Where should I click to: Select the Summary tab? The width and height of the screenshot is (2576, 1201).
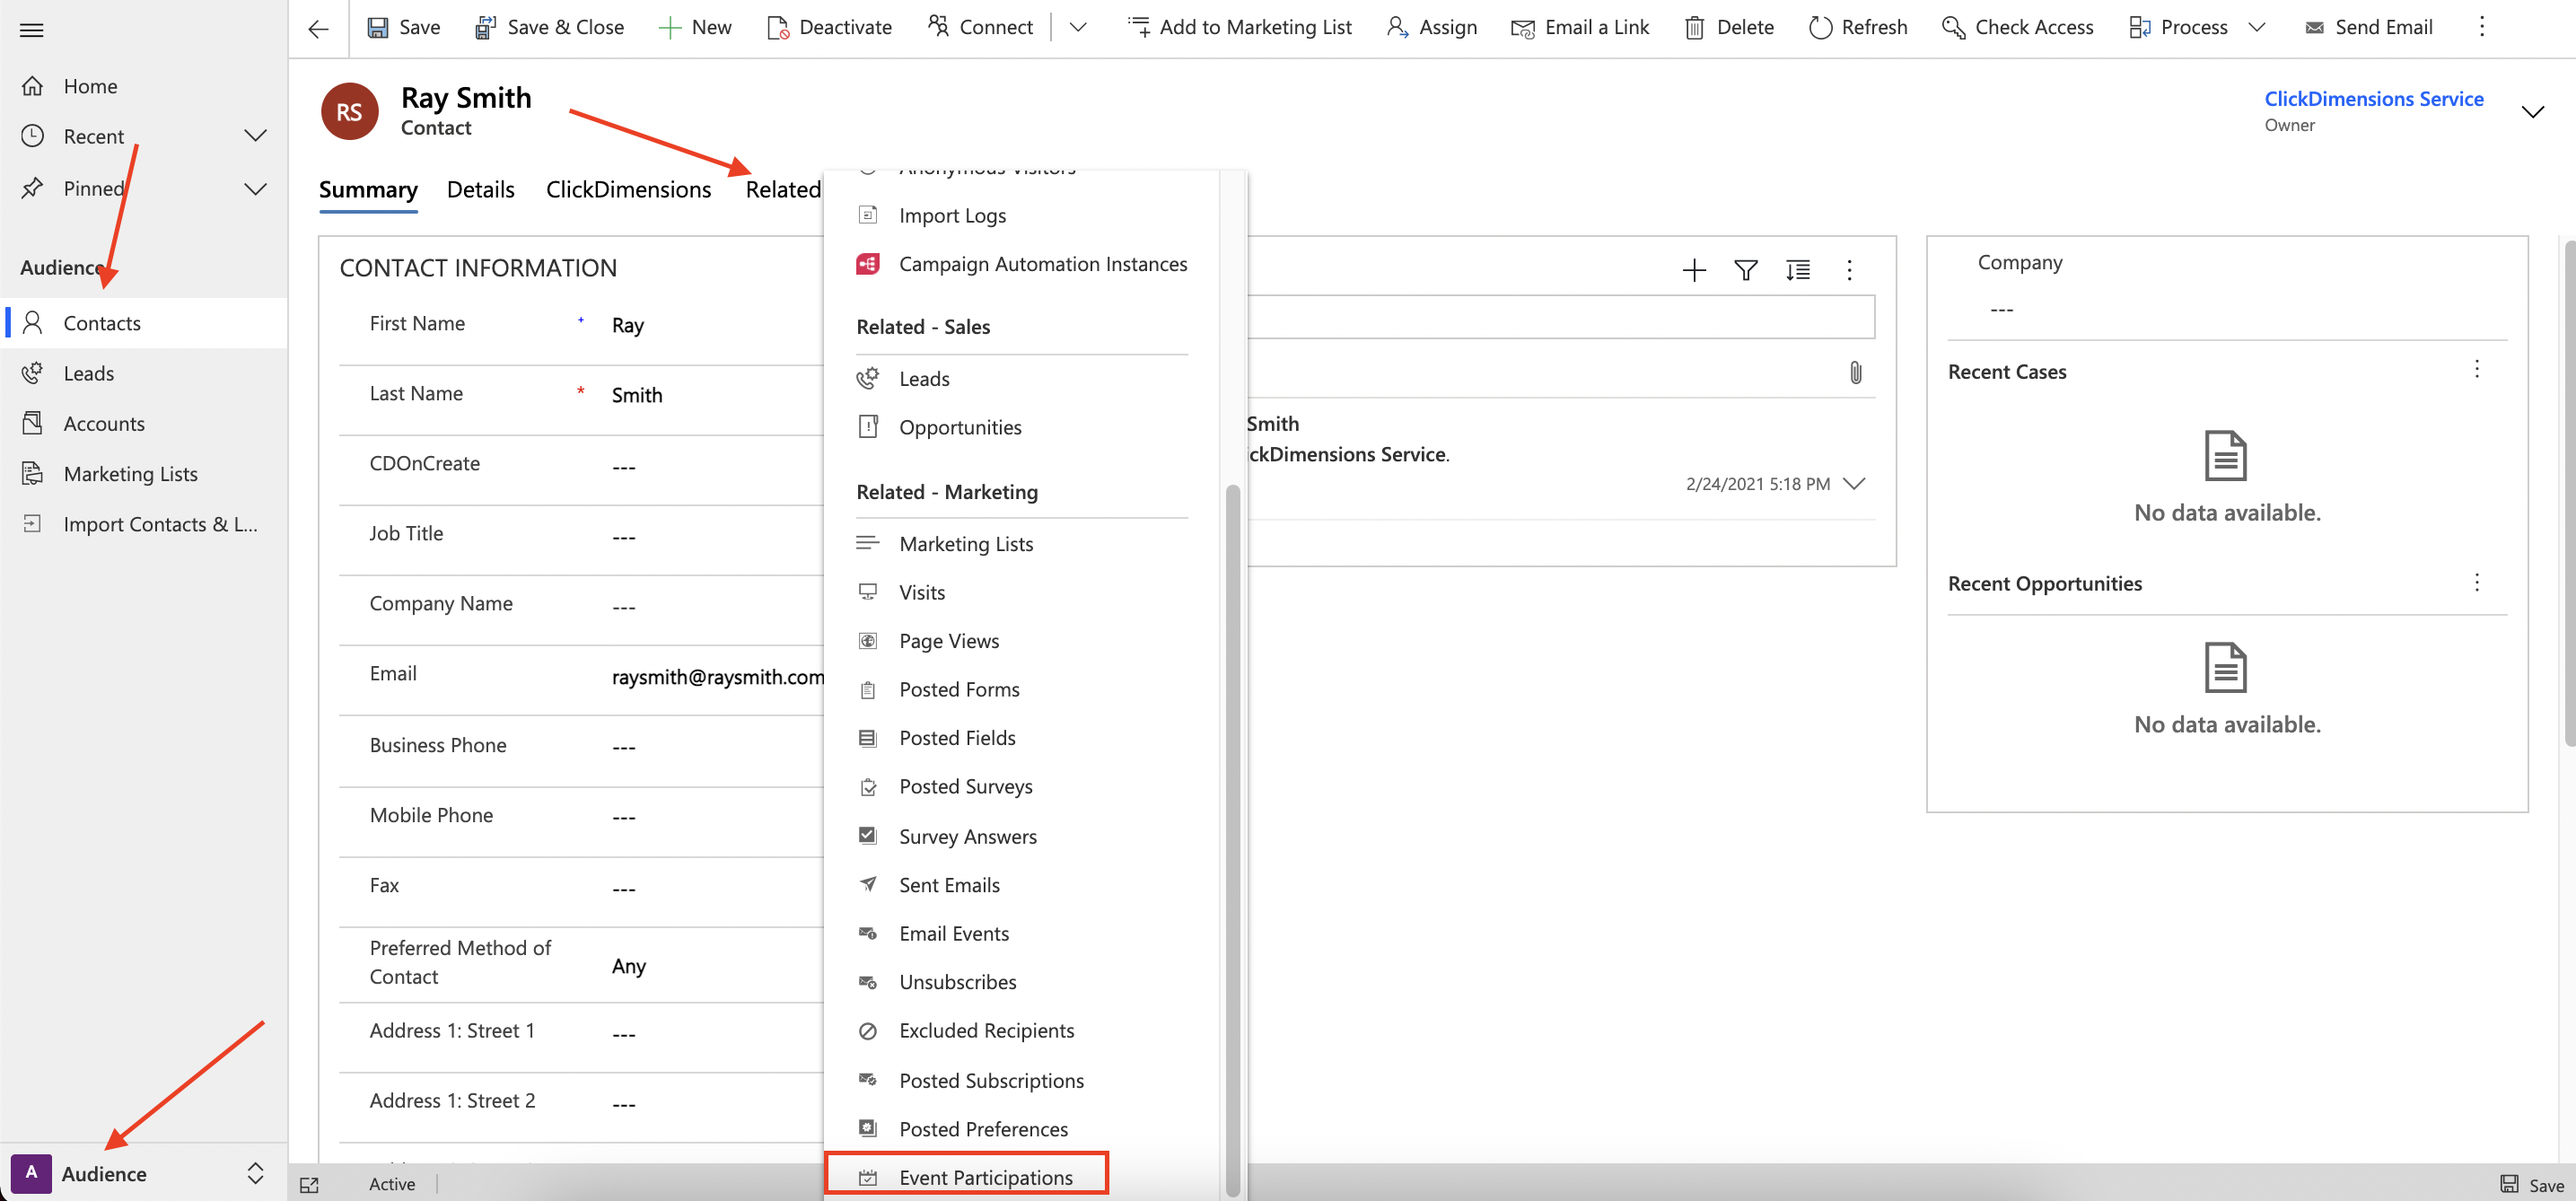(x=368, y=189)
